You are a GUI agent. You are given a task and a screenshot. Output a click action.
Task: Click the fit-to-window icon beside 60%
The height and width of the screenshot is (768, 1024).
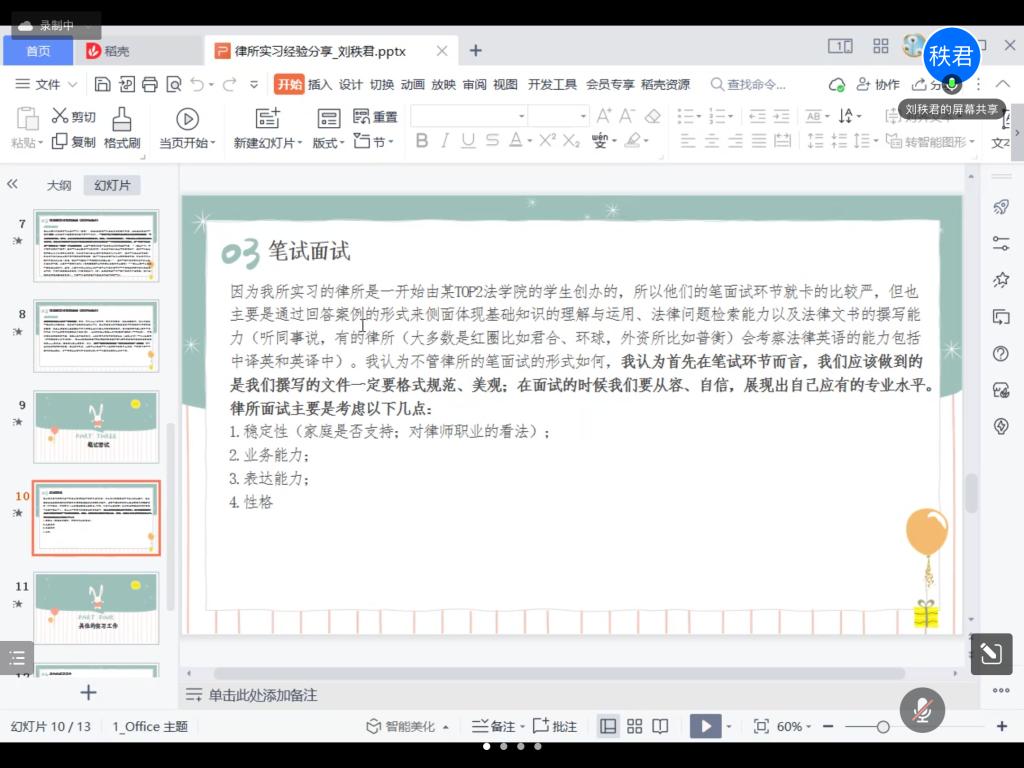[x=761, y=727]
